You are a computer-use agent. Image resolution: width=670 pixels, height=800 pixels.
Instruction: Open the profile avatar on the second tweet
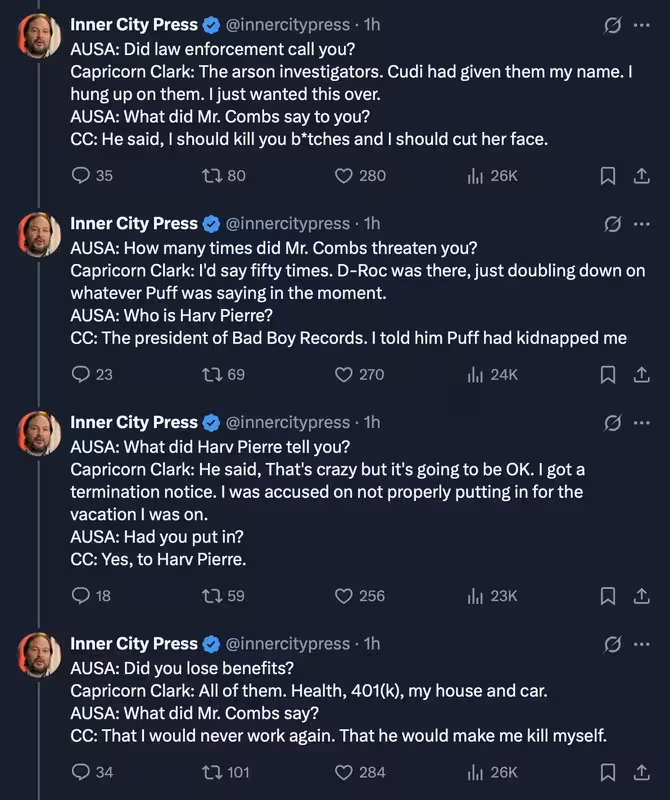(39, 235)
